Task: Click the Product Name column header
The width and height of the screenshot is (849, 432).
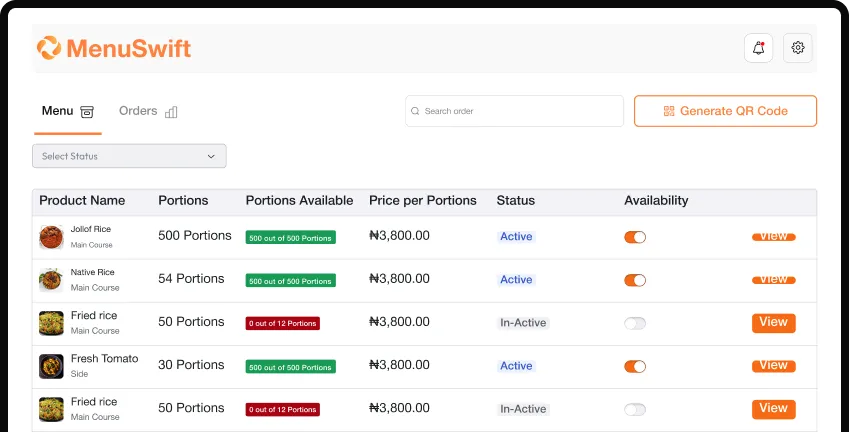Action: (82, 200)
